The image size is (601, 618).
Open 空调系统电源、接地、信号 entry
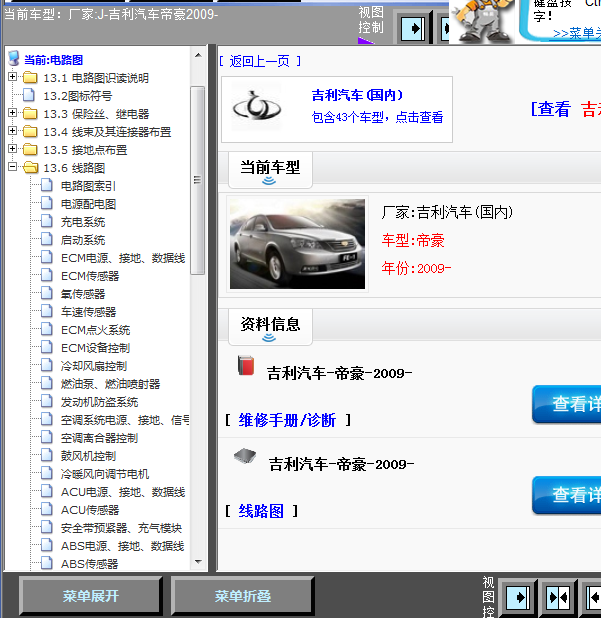(x=125, y=420)
